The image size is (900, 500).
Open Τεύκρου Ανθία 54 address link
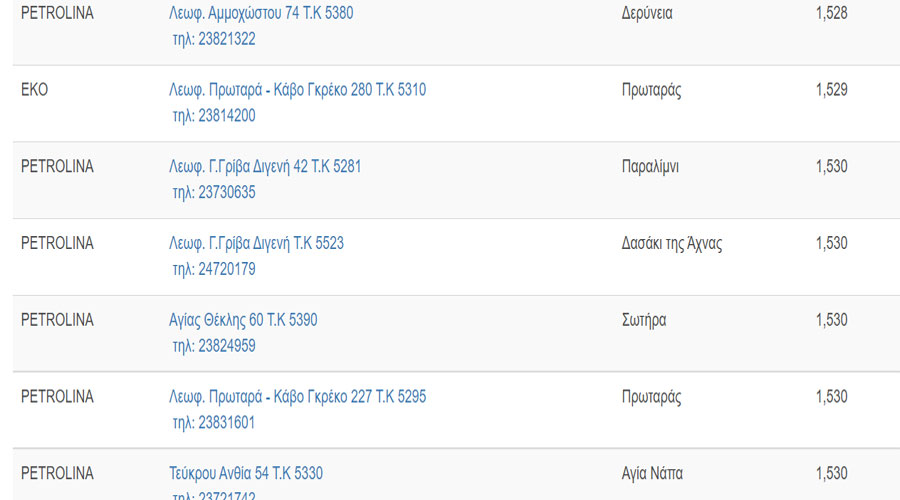(246, 473)
